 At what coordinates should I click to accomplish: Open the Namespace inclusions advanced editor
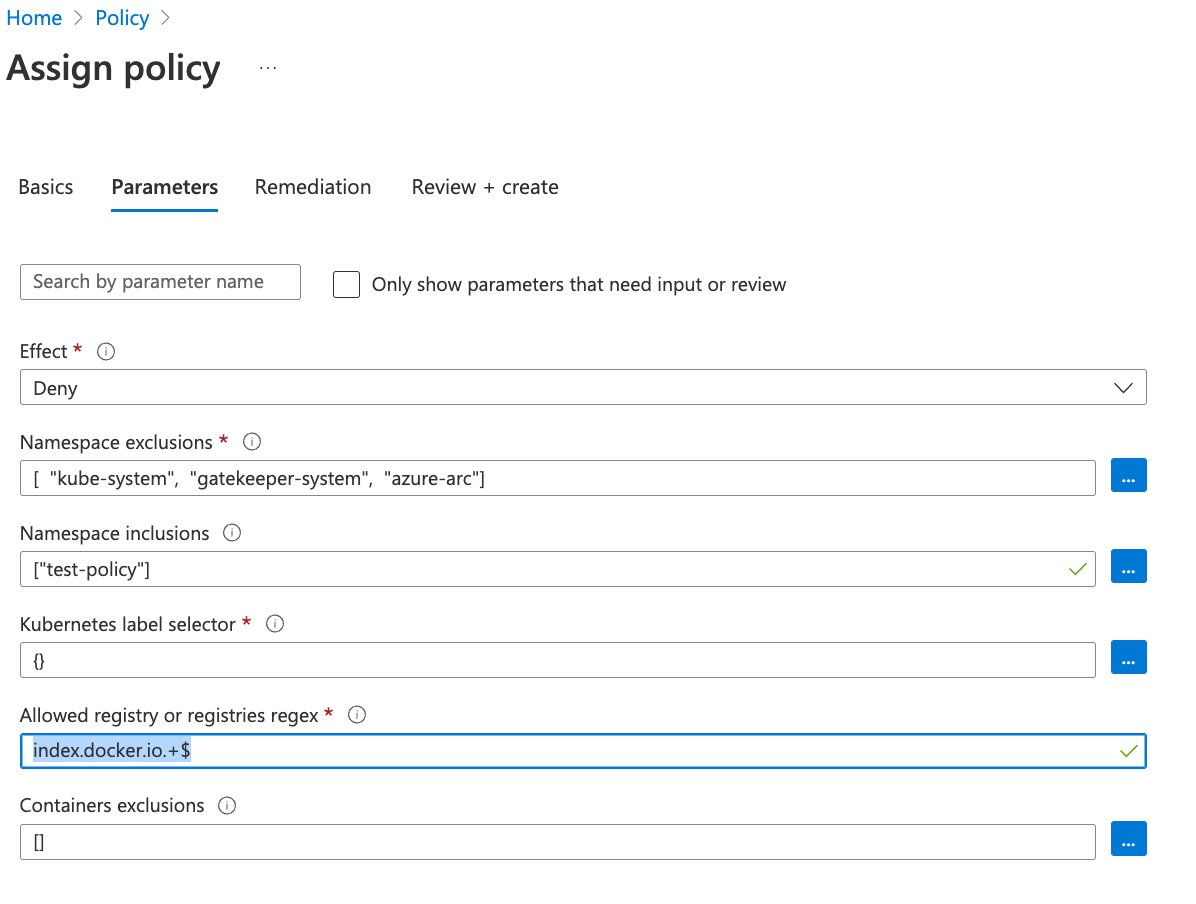tap(1128, 566)
